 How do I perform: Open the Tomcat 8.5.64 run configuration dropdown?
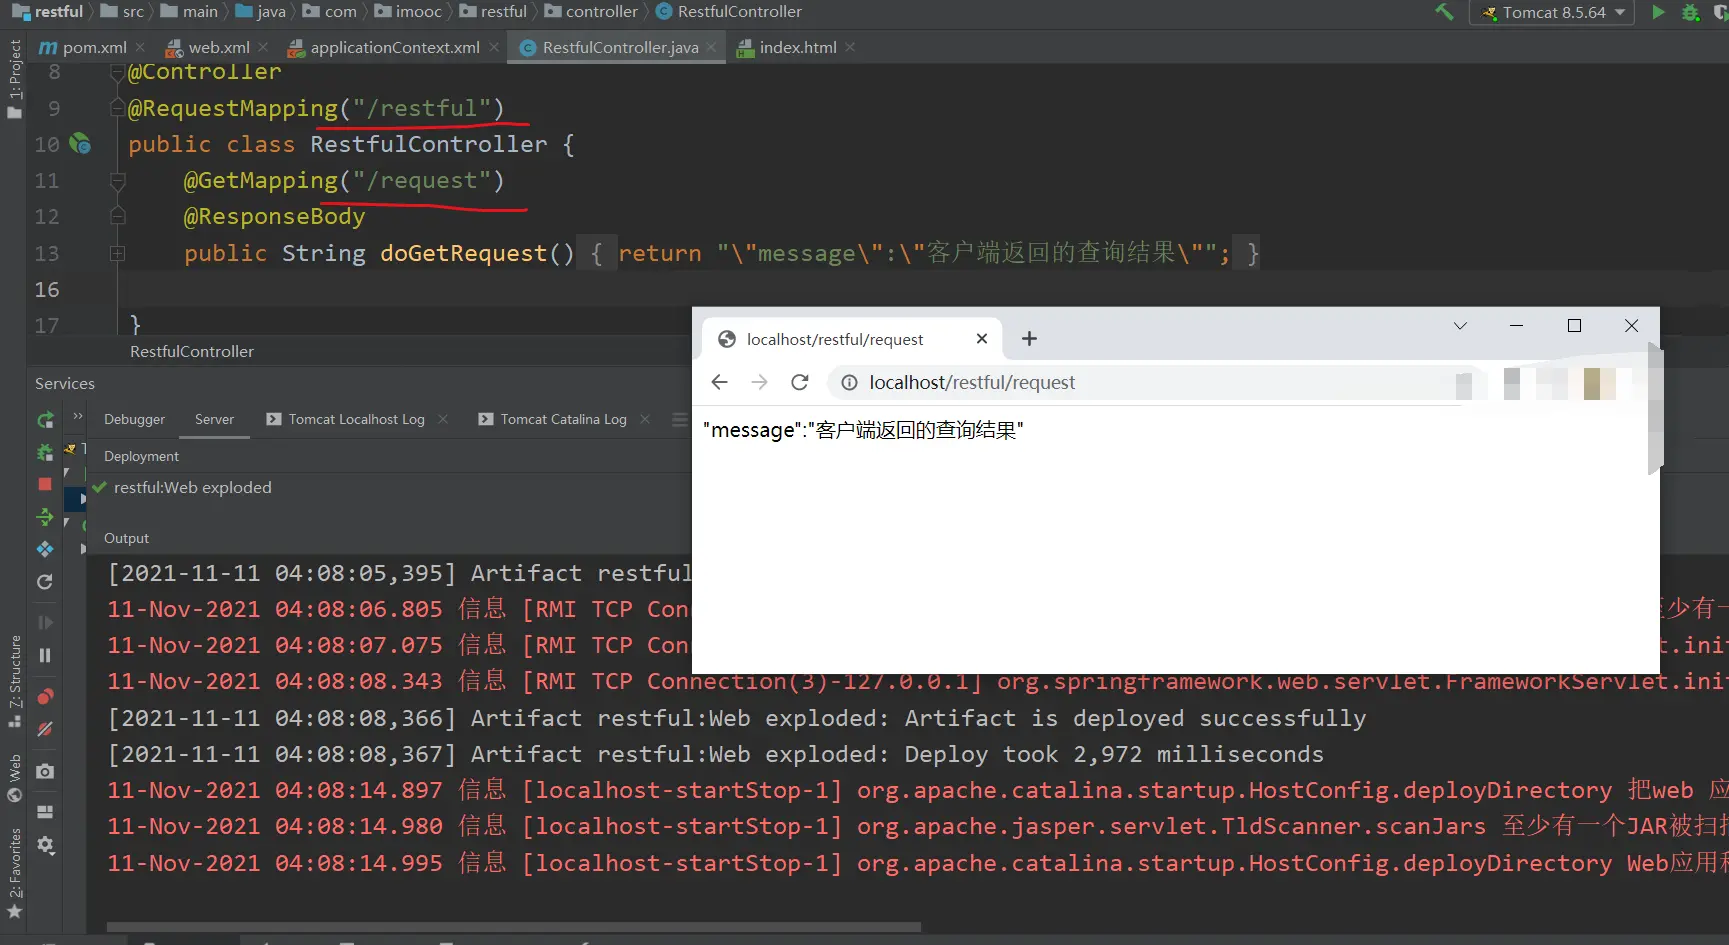[1551, 13]
